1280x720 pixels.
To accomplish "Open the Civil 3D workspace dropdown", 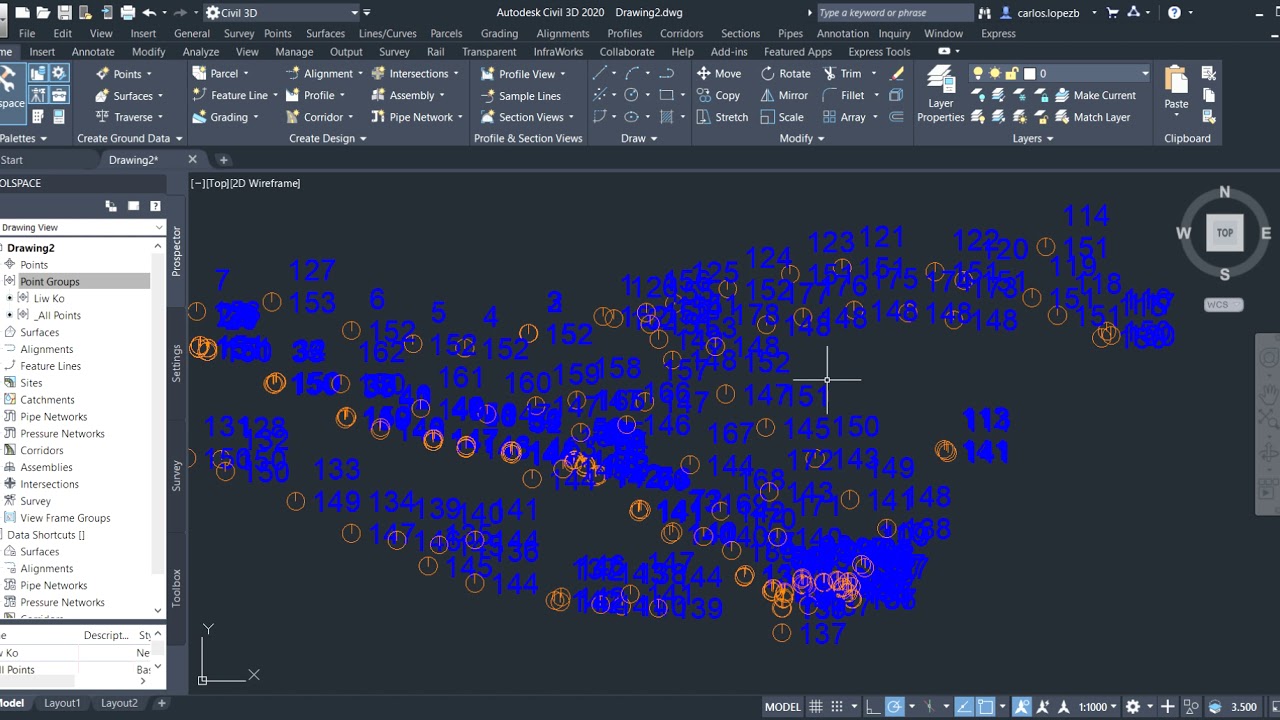I will pos(283,13).
